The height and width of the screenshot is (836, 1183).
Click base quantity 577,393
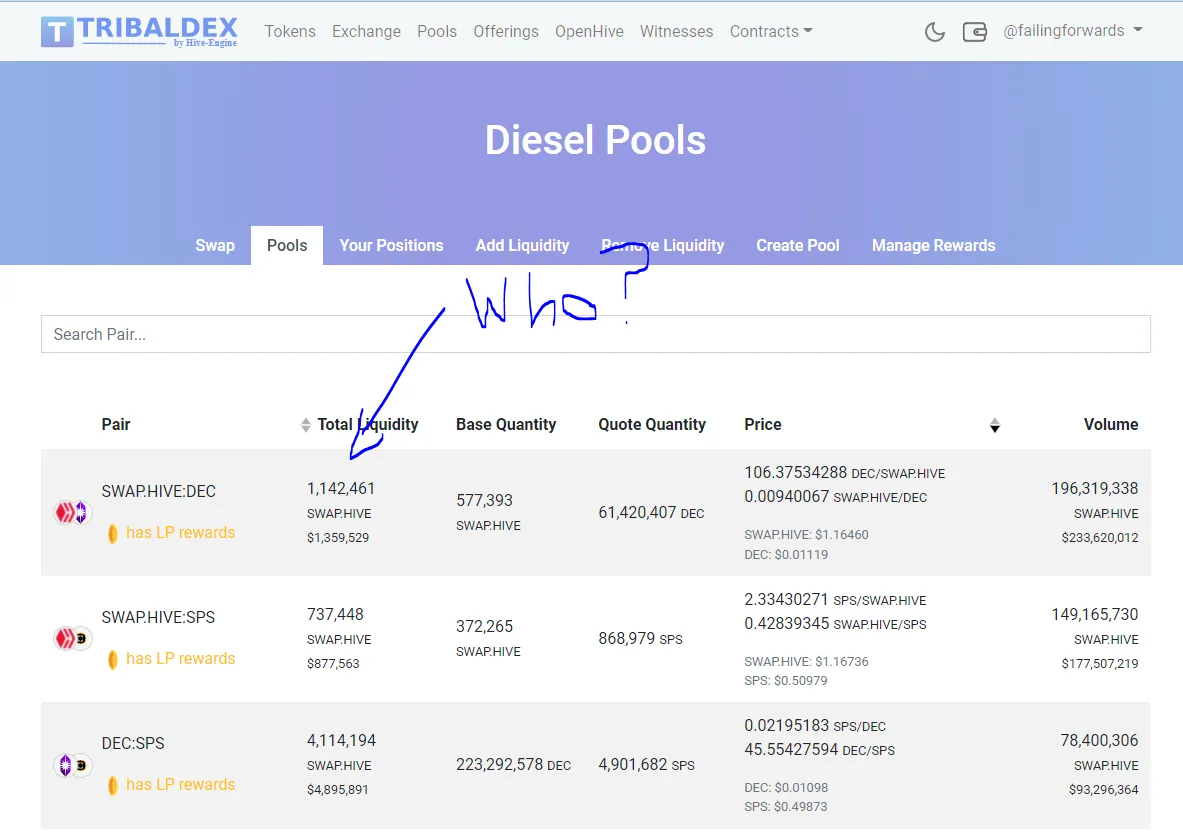(484, 500)
